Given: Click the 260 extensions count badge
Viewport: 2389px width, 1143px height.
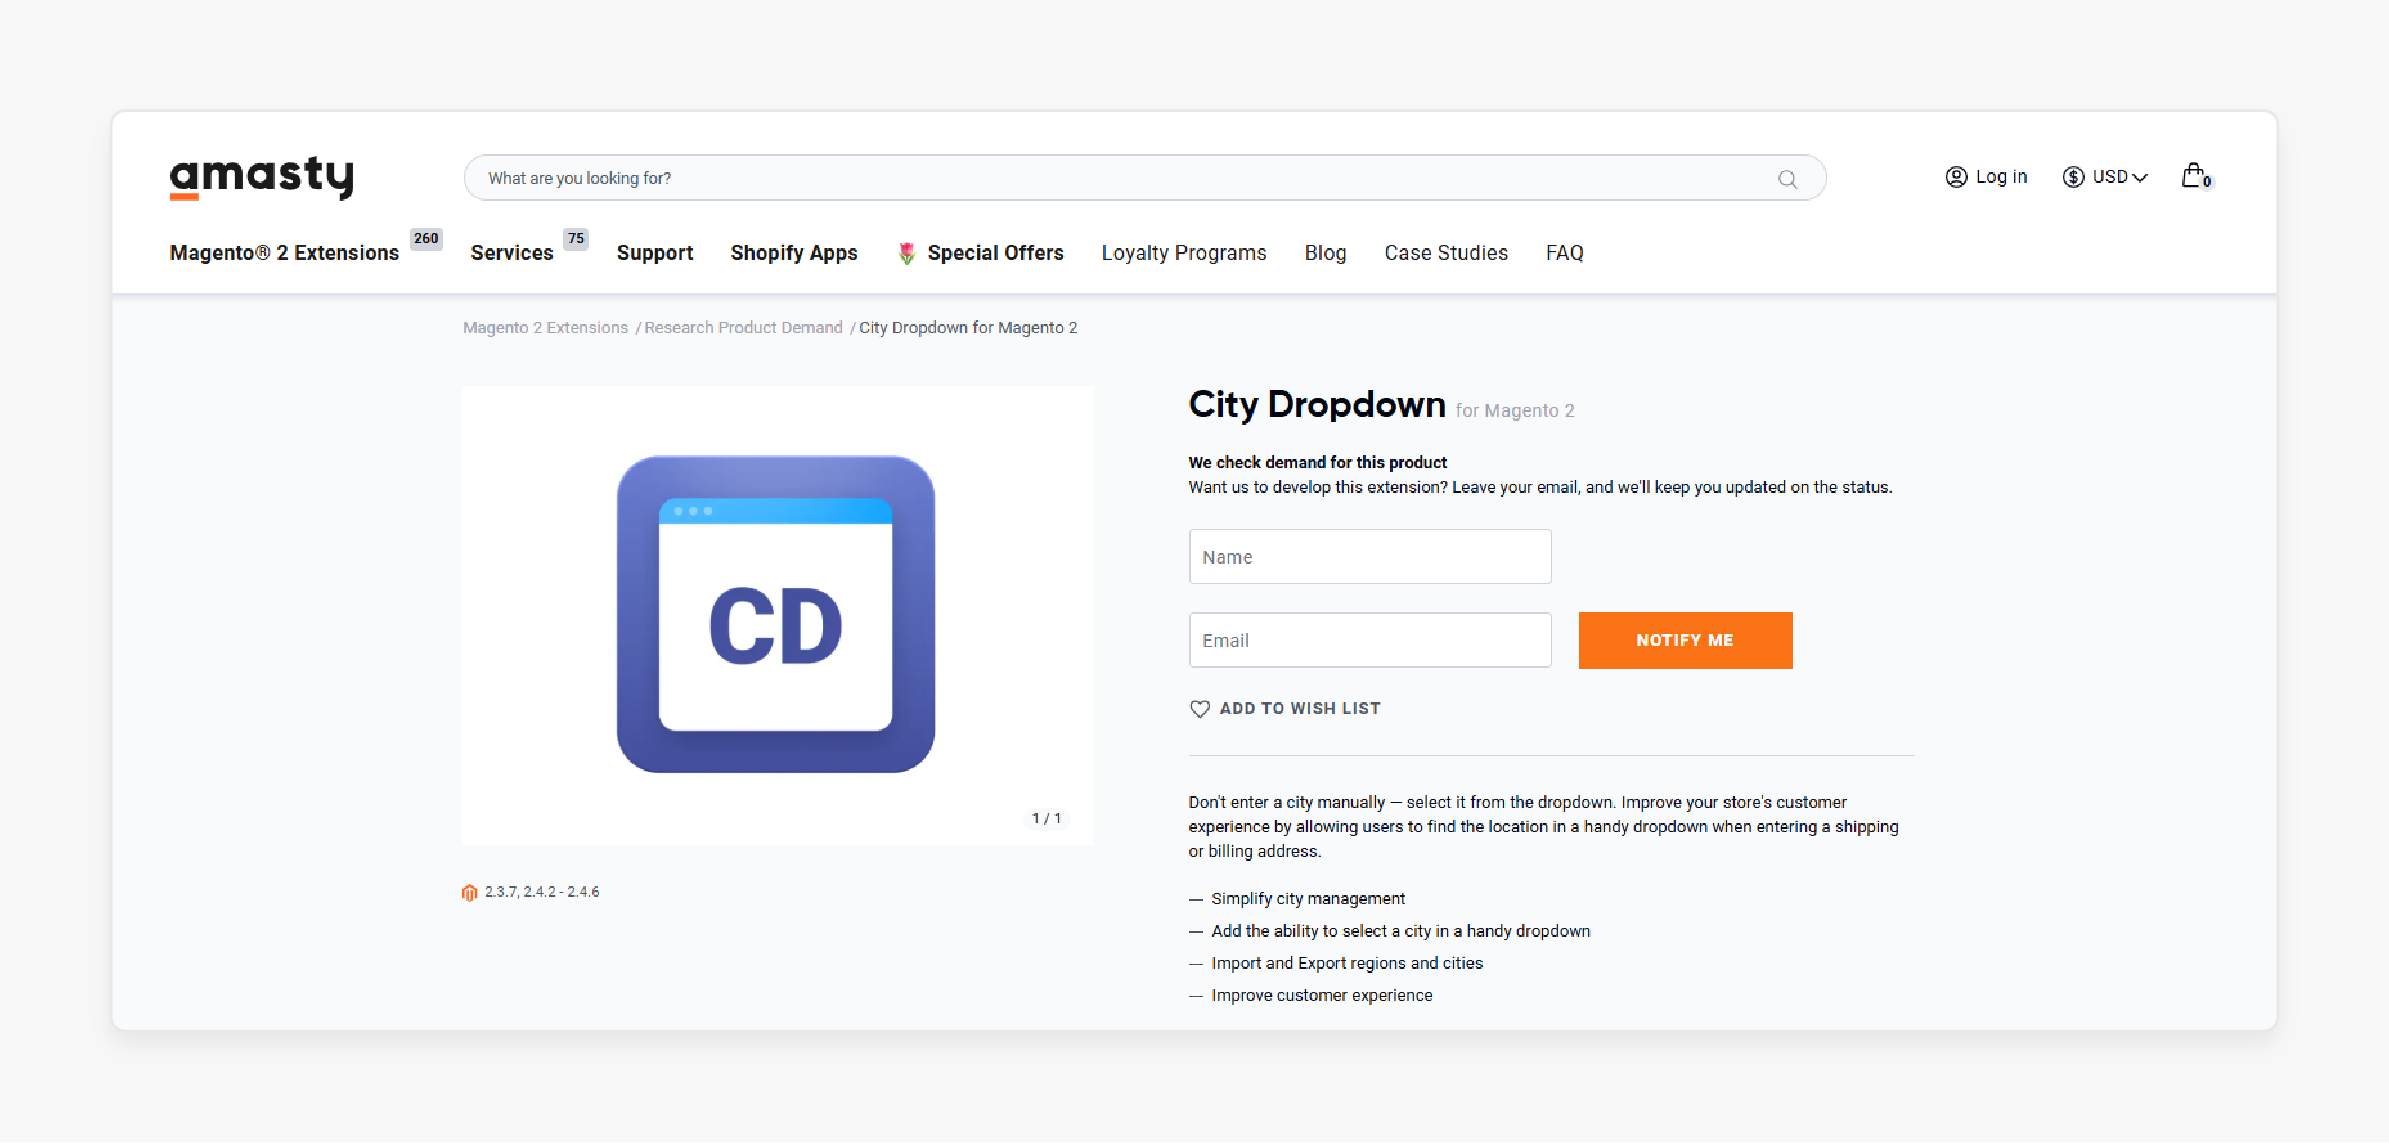Looking at the screenshot, I should click(426, 238).
